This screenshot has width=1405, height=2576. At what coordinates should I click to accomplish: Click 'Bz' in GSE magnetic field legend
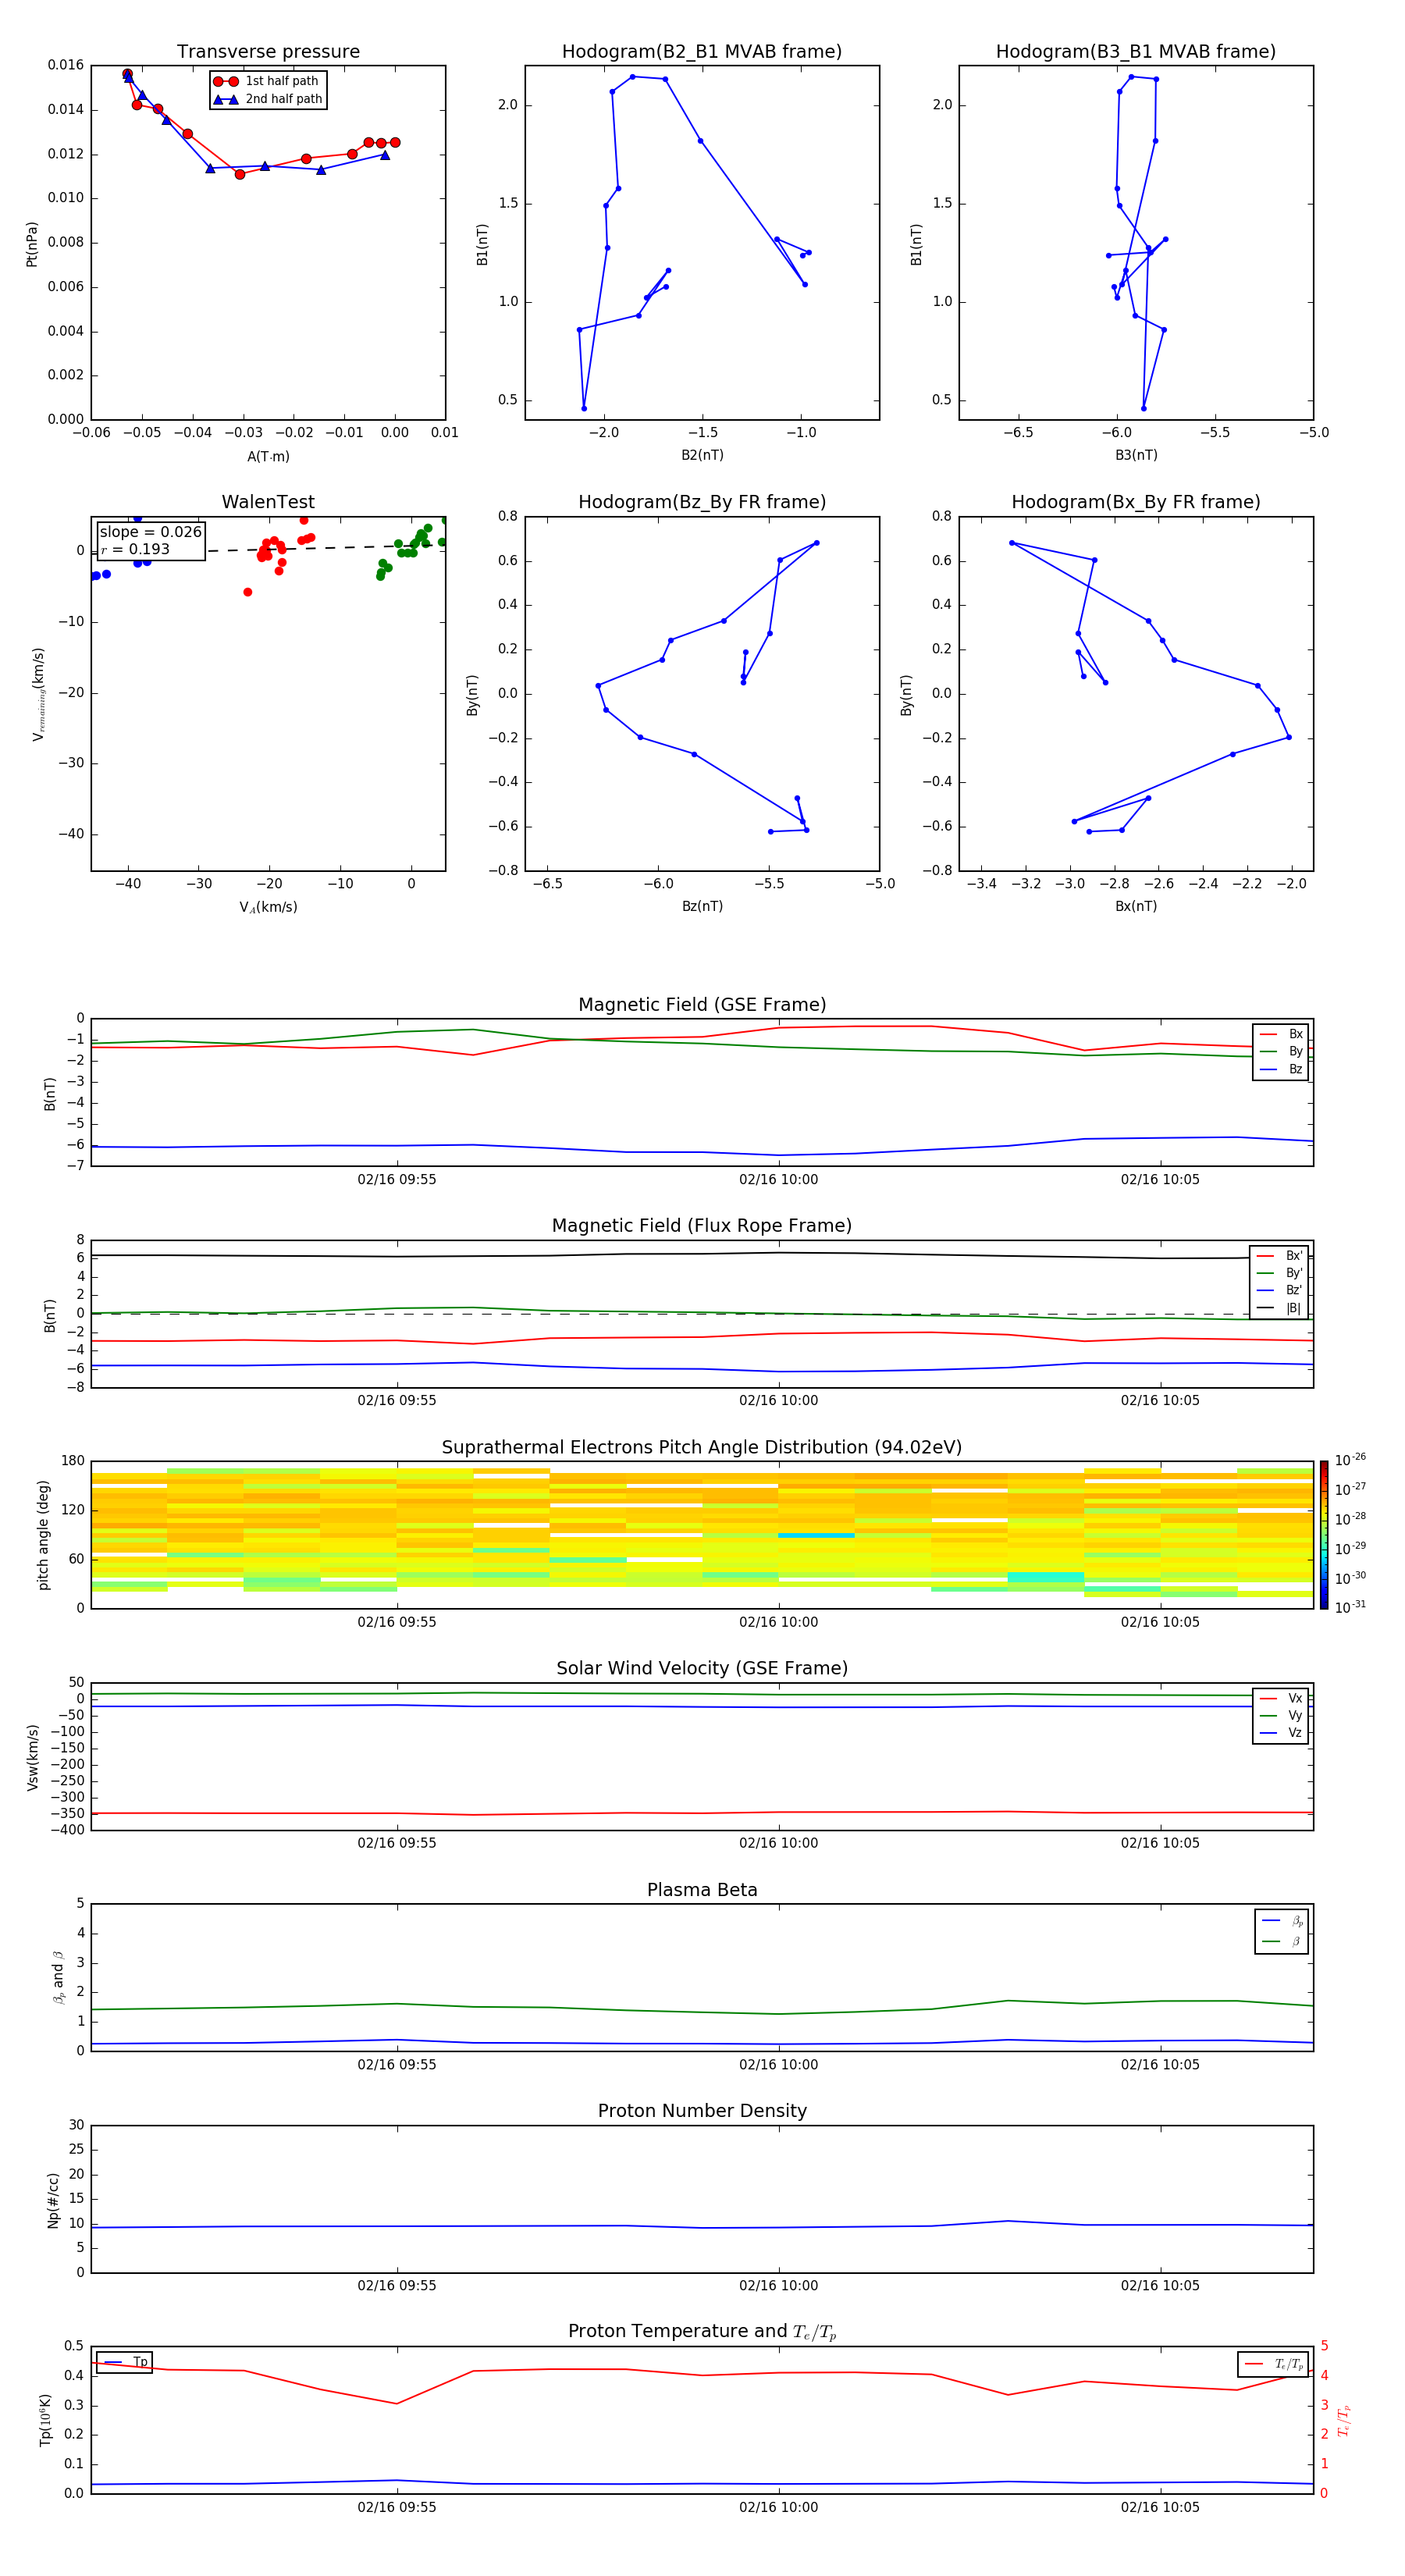coord(1281,1069)
